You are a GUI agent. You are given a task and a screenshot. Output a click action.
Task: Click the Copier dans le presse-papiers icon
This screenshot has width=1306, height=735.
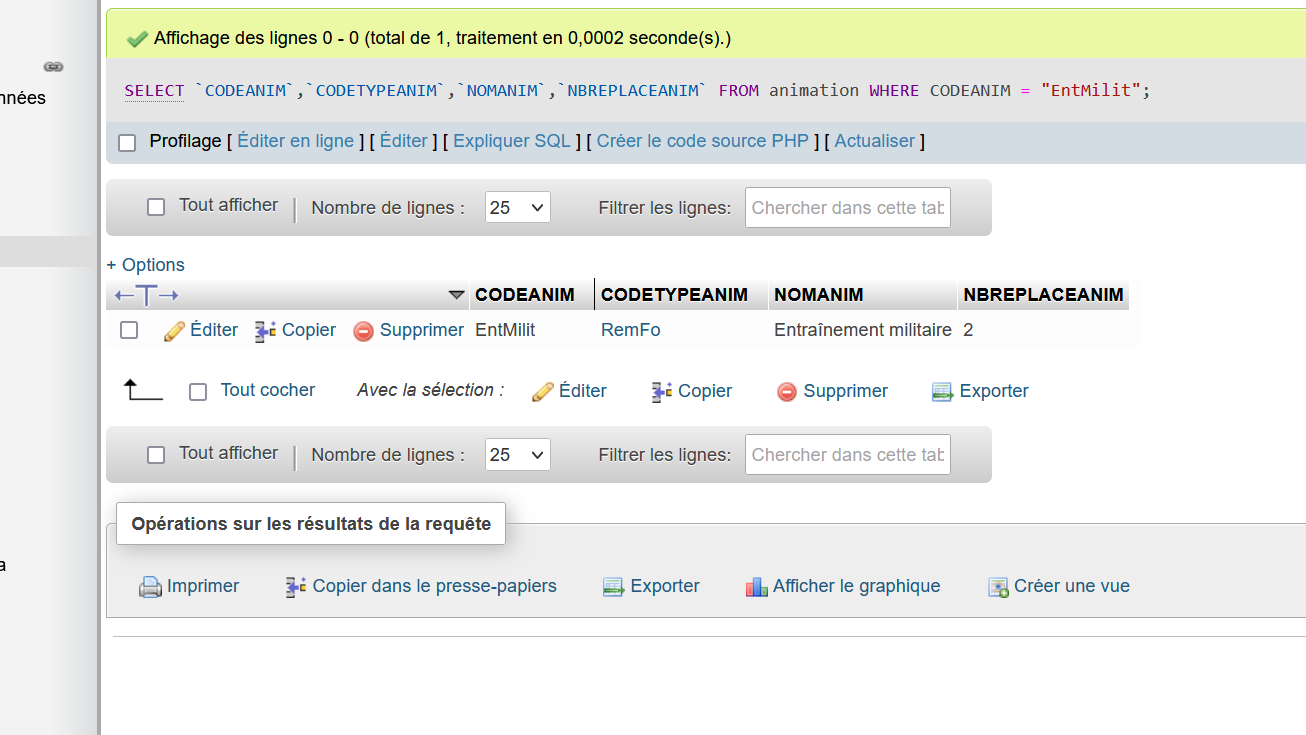[296, 587]
